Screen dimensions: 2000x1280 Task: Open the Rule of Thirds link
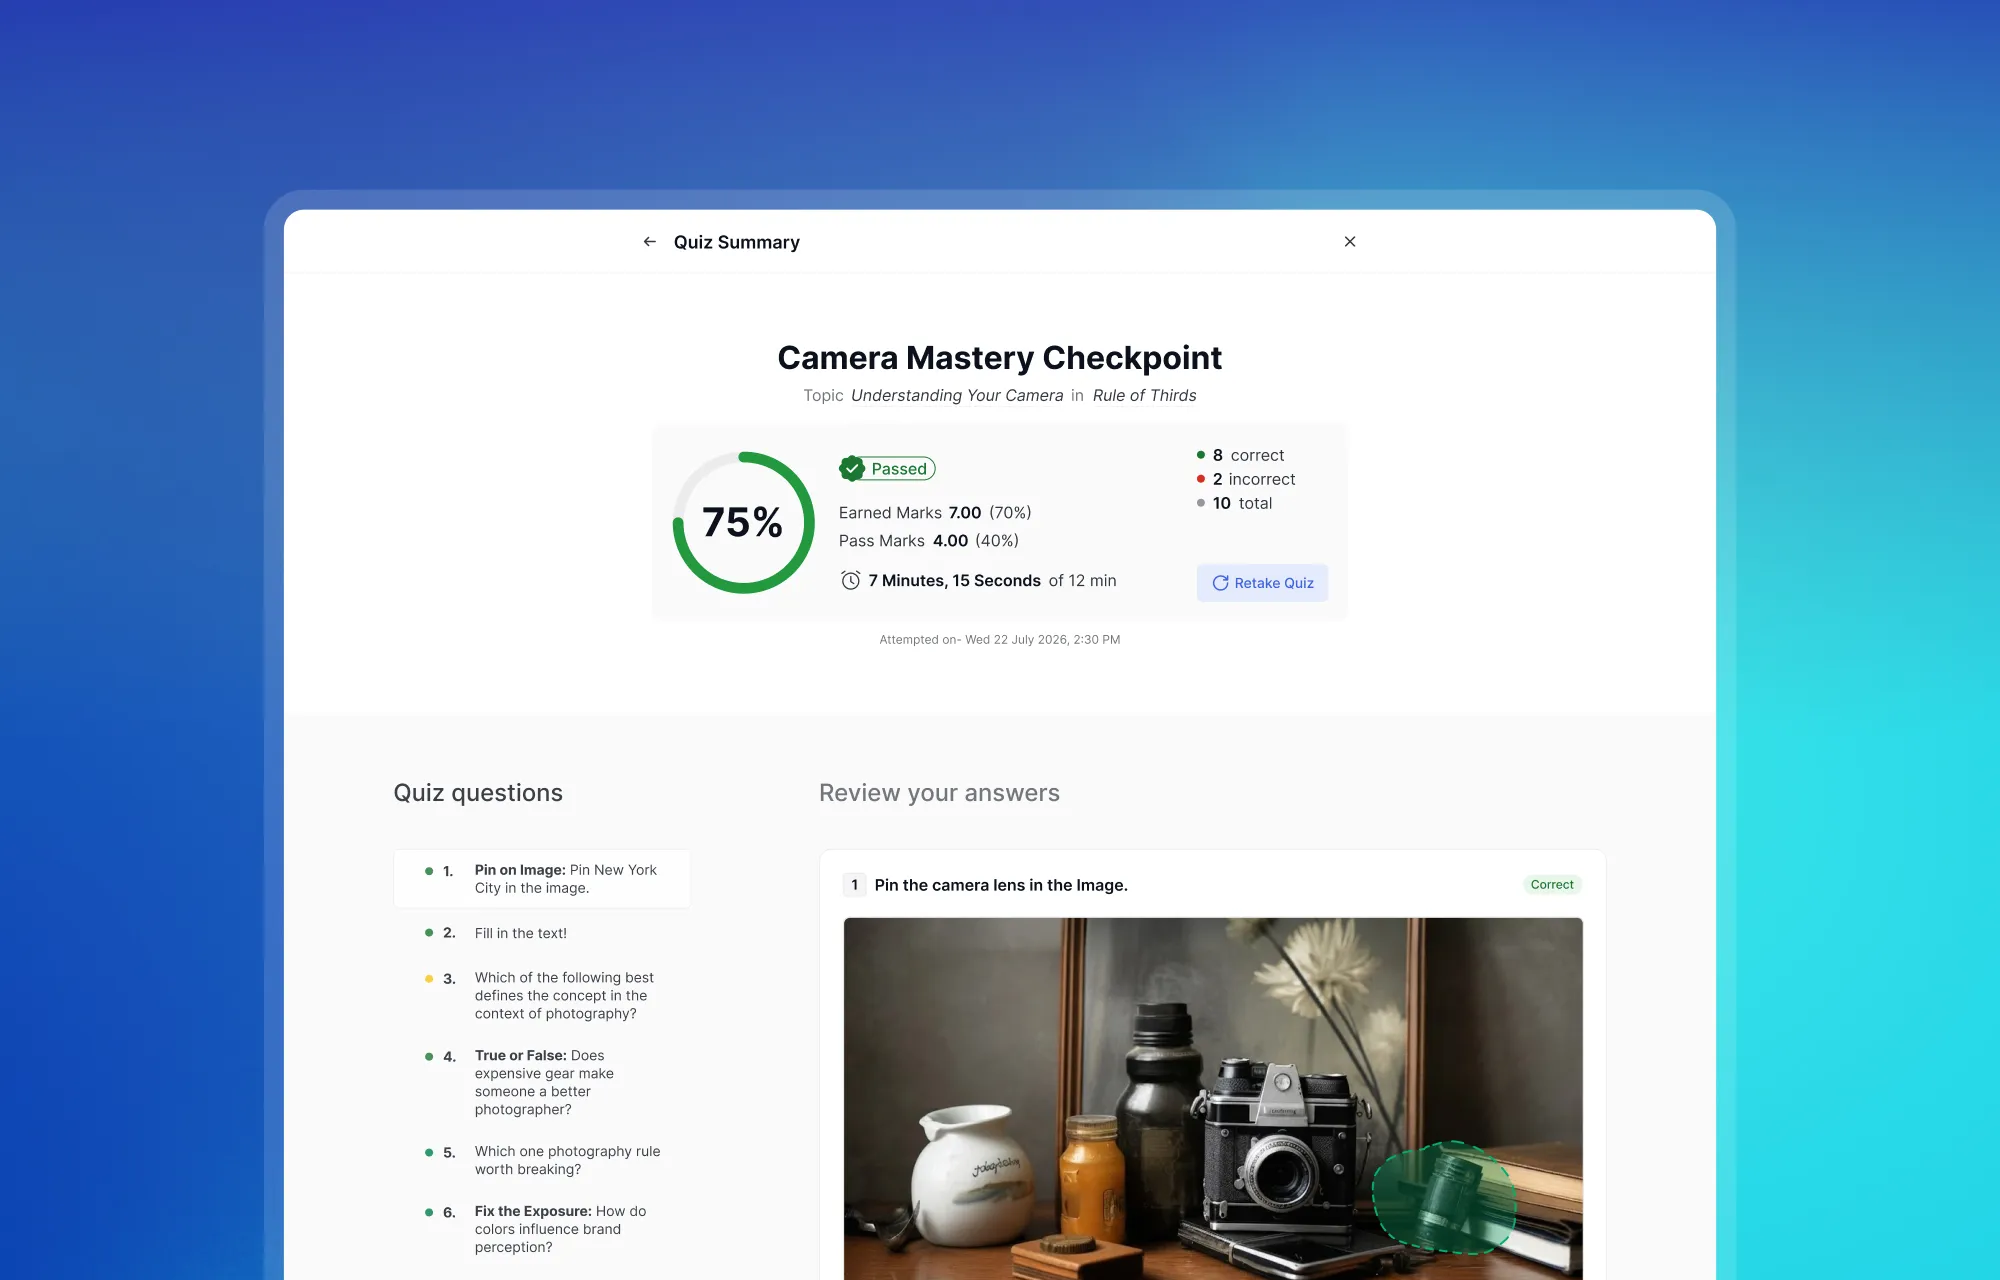click(x=1144, y=396)
